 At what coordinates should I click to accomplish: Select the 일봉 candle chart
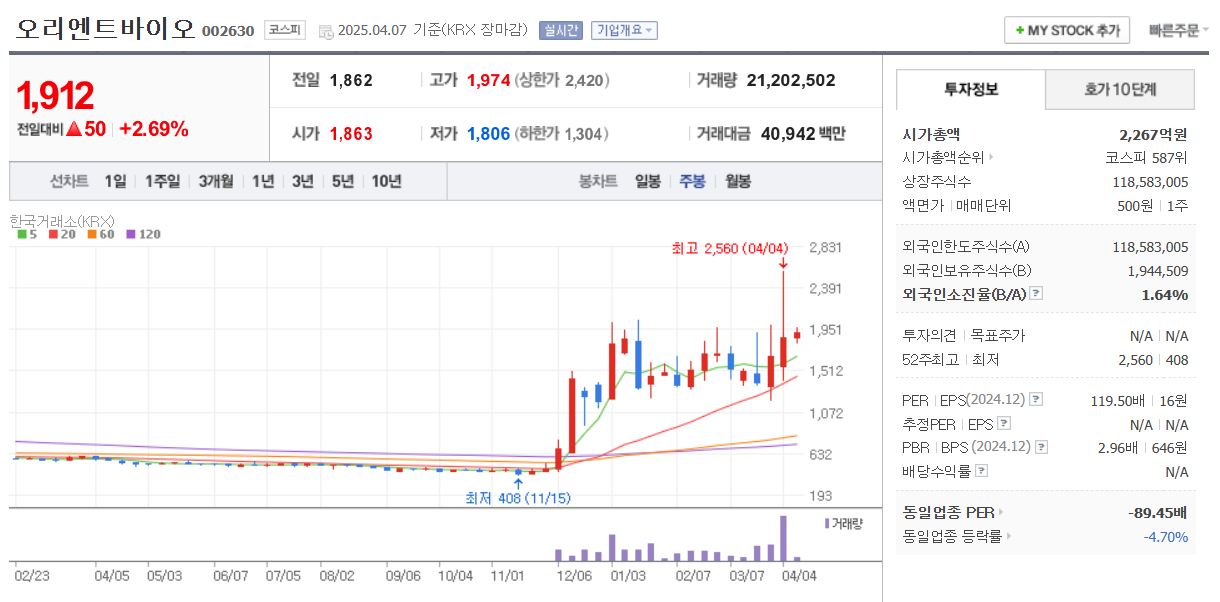pyautogui.click(x=648, y=181)
